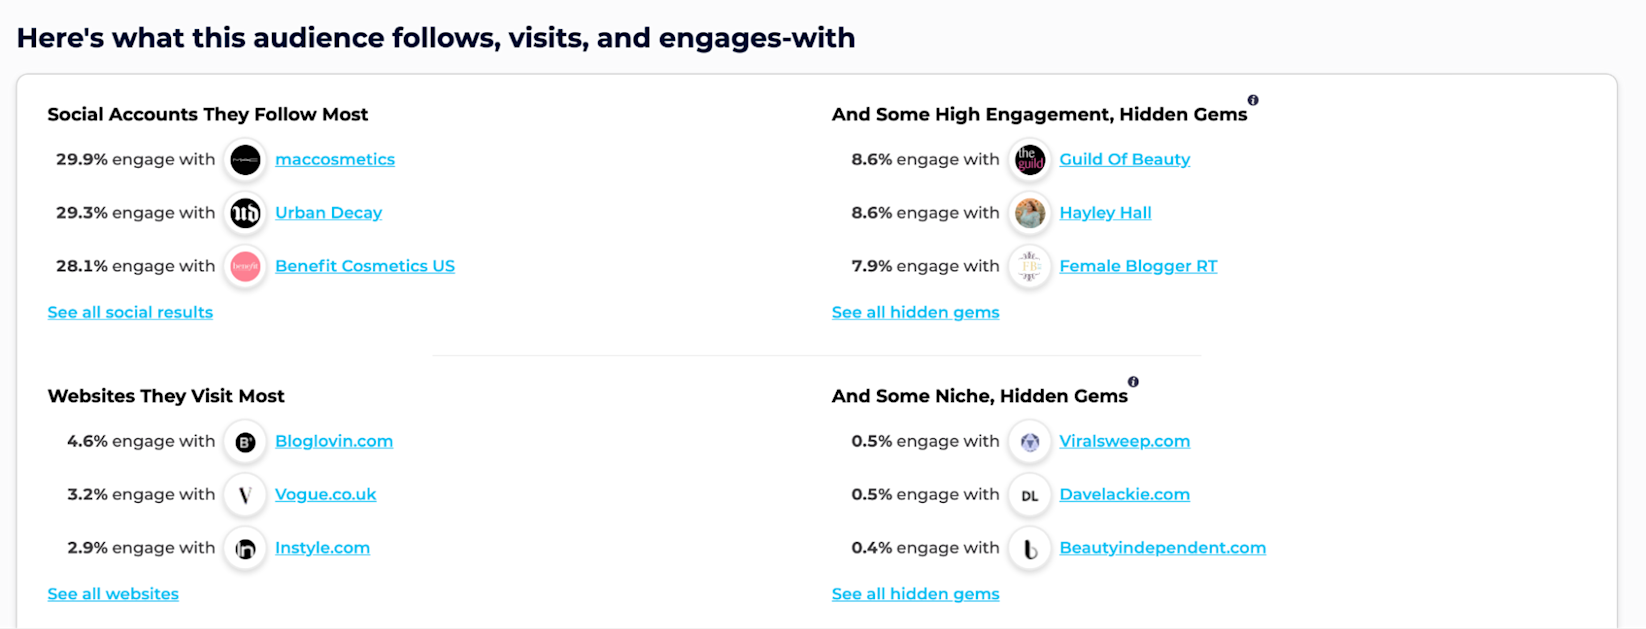Viewport: 1646px width, 629px height.
Task: Click the Benefit Cosmetics pink logo icon
Action: pyautogui.click(x=245, y=266)
